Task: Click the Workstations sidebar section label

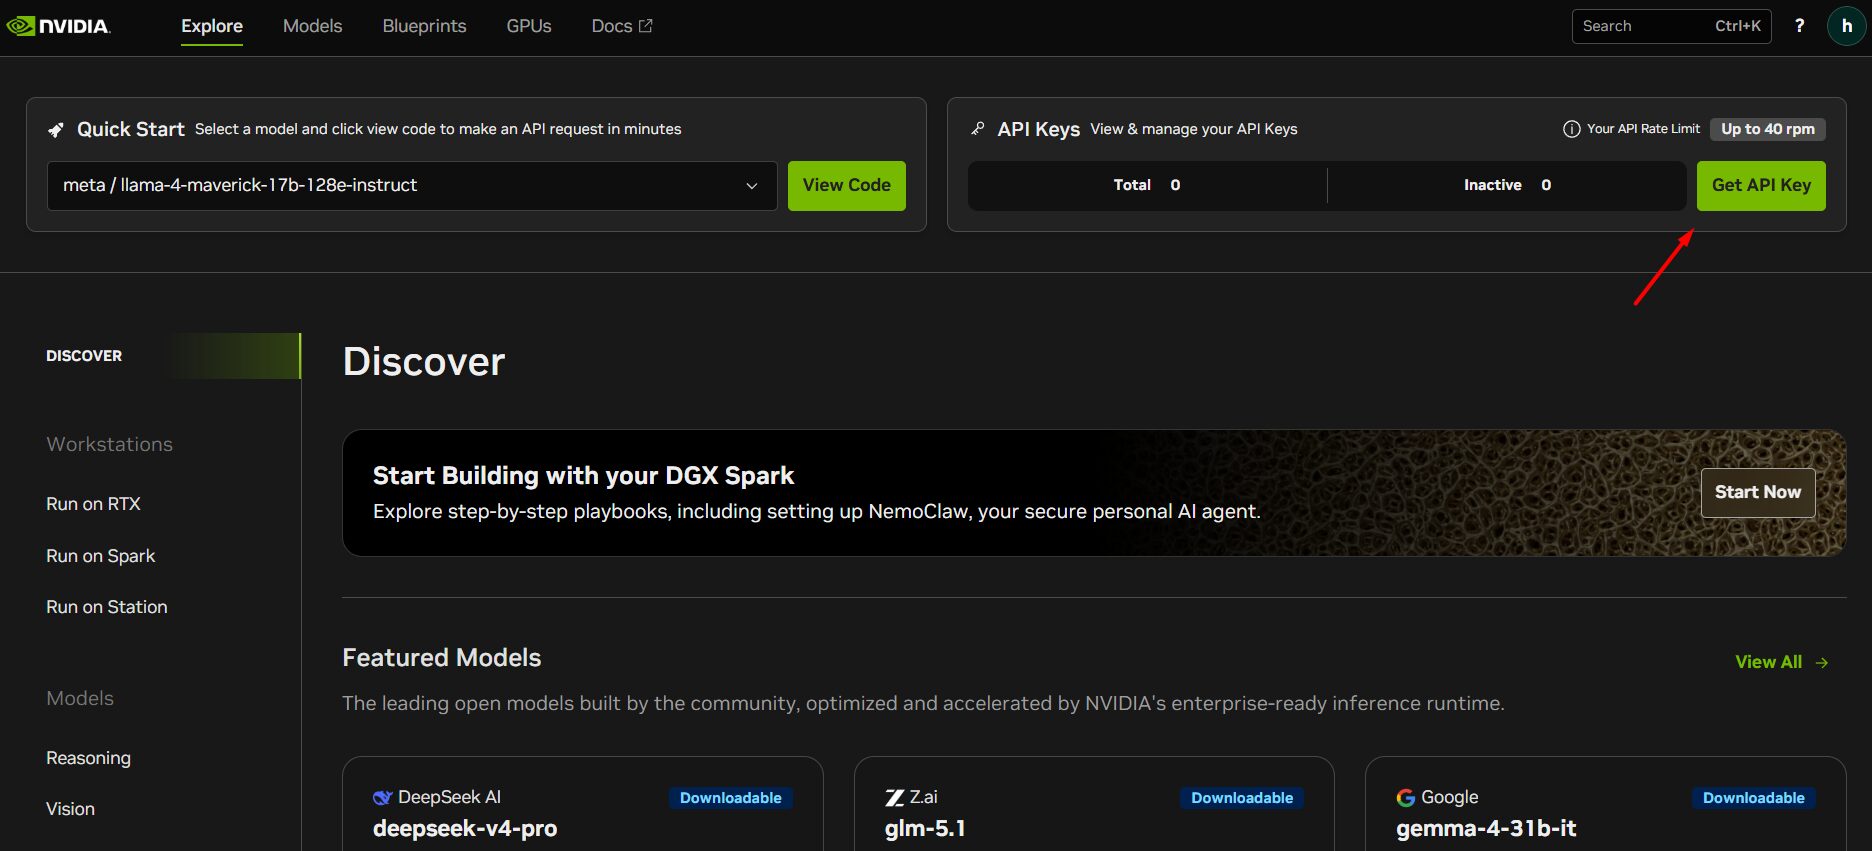Action: (109, 444)
